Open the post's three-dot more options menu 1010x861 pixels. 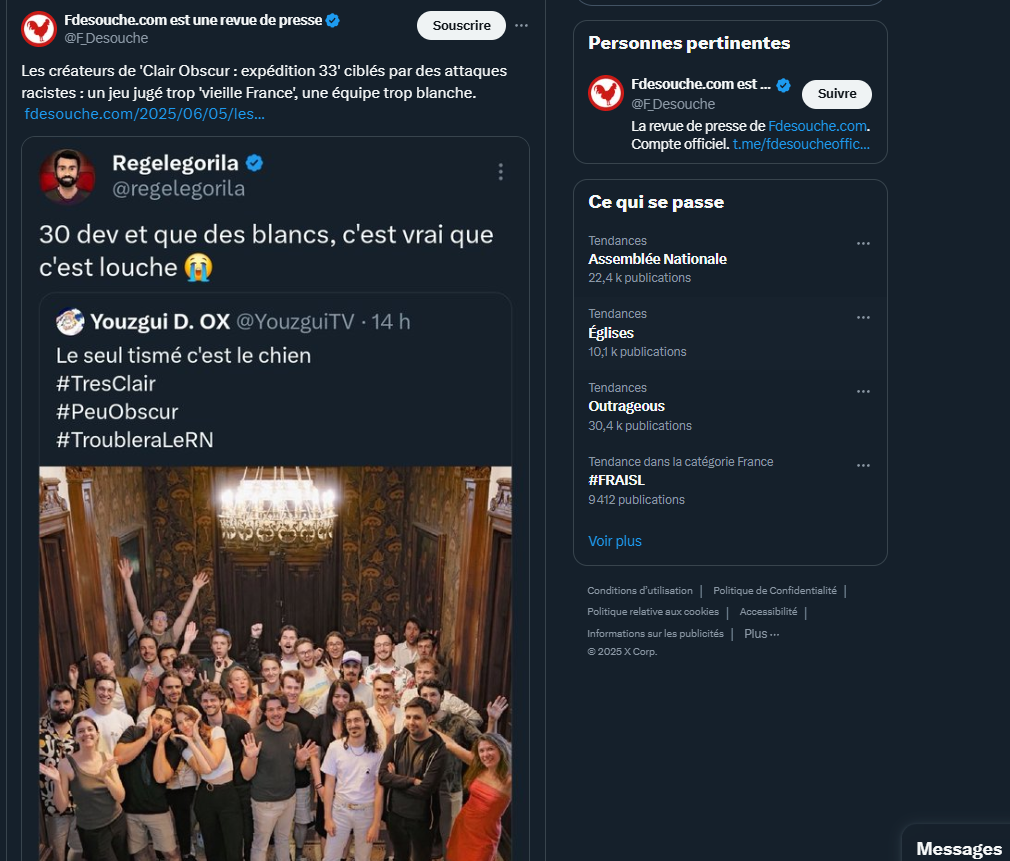521,25
